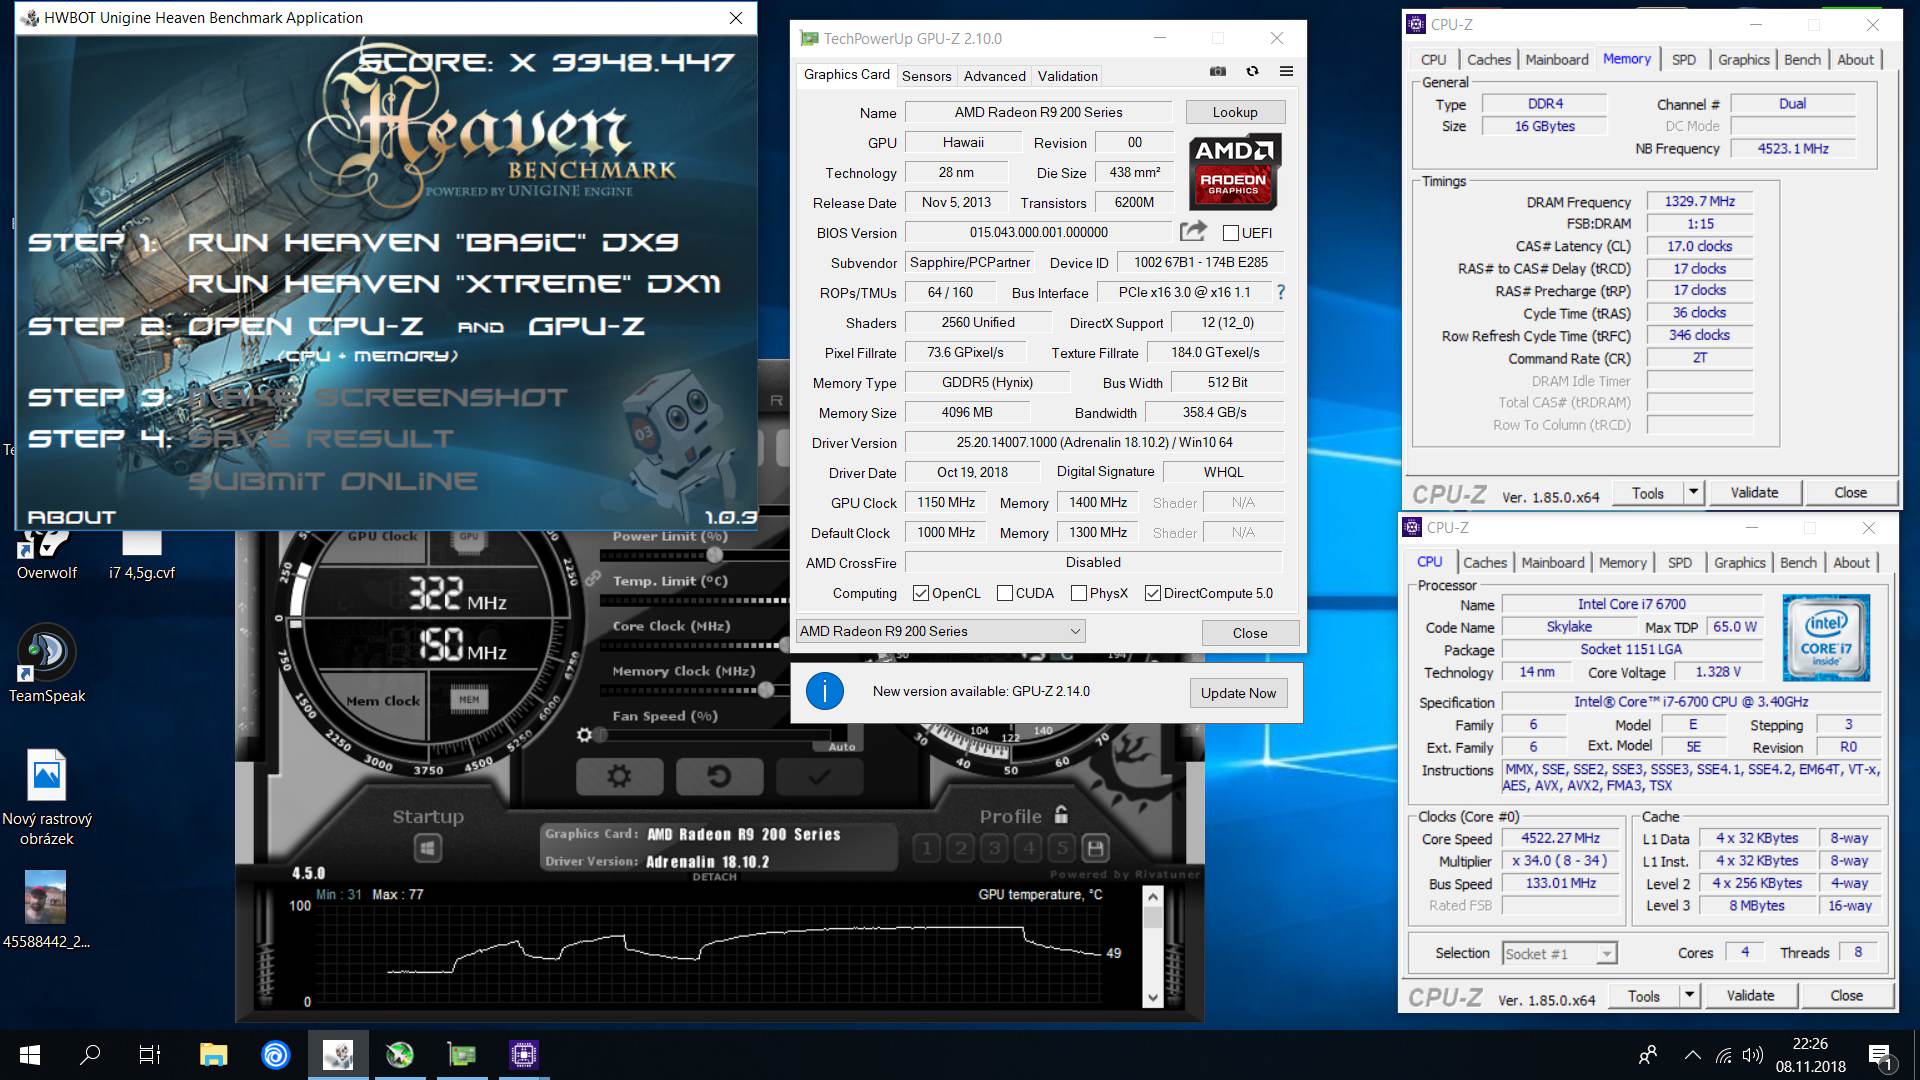Switch to the Sensors tab in GPU-Z
The height and width of the screenshot is (1080, 1920).
[926, 76]
